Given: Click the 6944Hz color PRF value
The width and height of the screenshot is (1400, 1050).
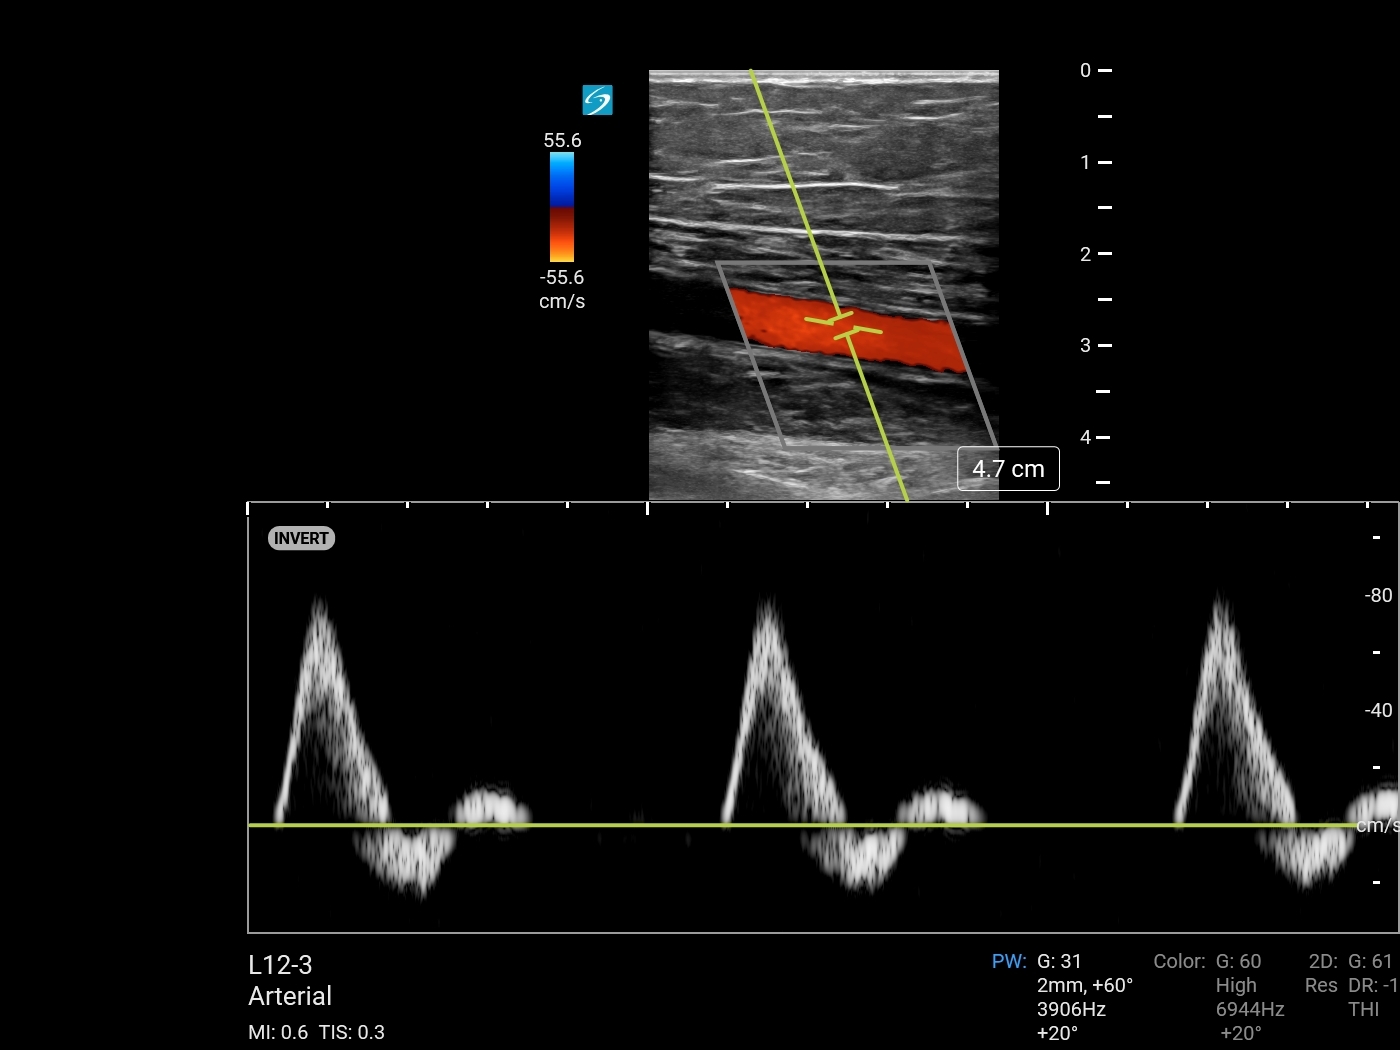Looking at the screenshot, I should click(x=1250, y=1009).
